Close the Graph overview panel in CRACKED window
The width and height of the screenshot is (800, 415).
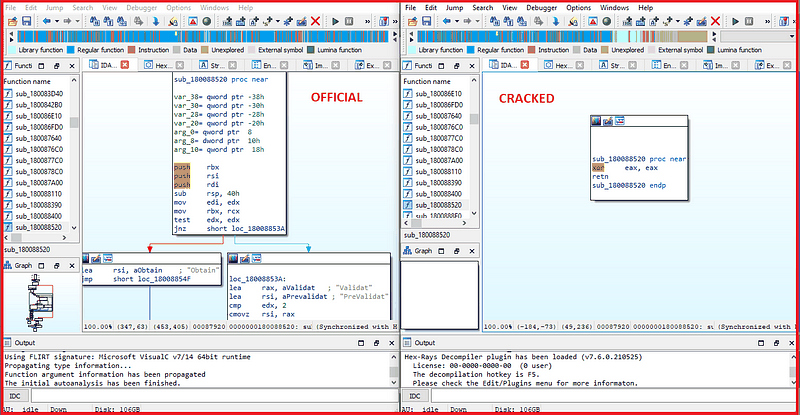click(x=472, y=251)
